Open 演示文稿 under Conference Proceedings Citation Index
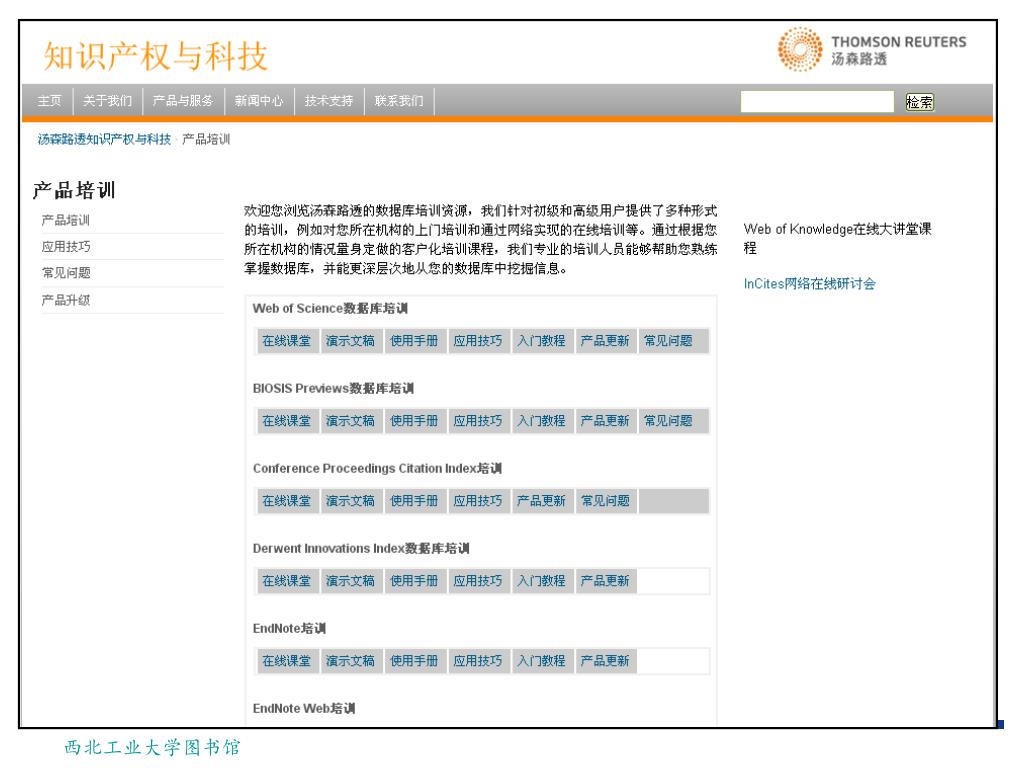Screen dimensions: 1024x768 coord(351,501)
